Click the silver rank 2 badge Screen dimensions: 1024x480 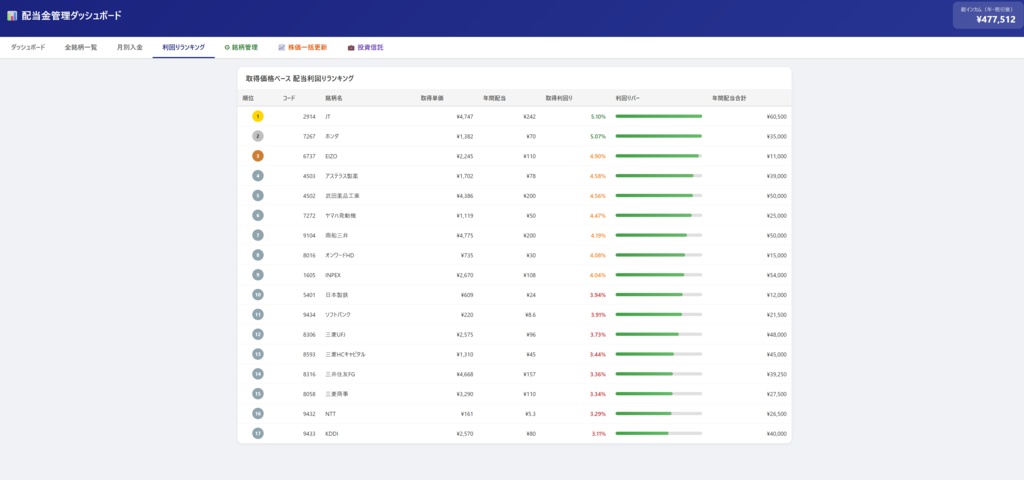(x=258, y=136)
